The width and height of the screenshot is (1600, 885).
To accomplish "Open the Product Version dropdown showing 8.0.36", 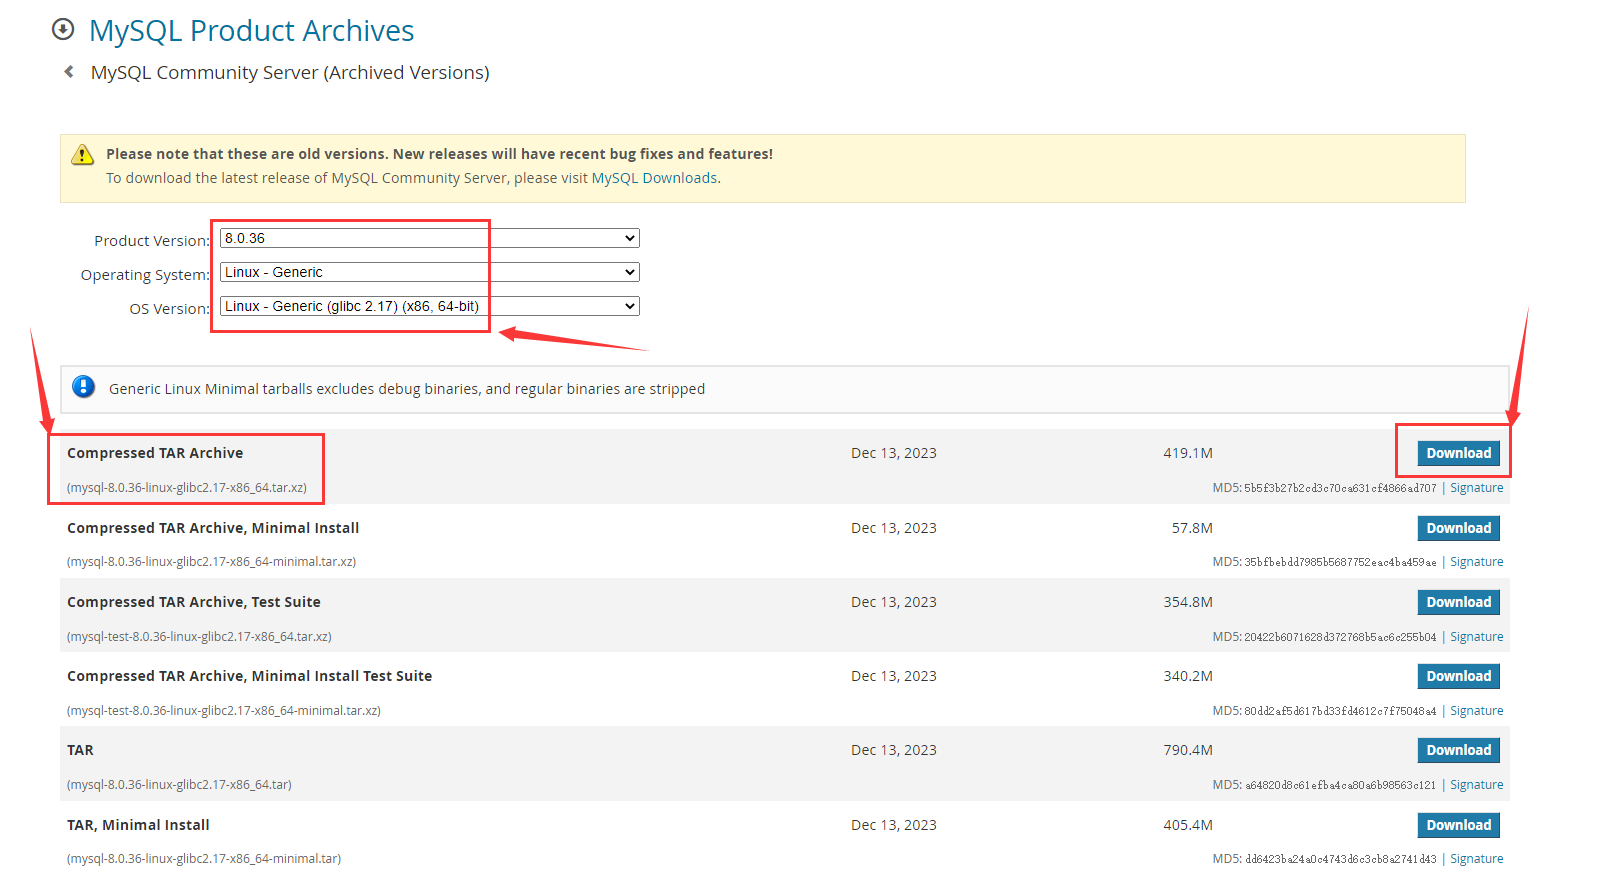I will [430, 238].
